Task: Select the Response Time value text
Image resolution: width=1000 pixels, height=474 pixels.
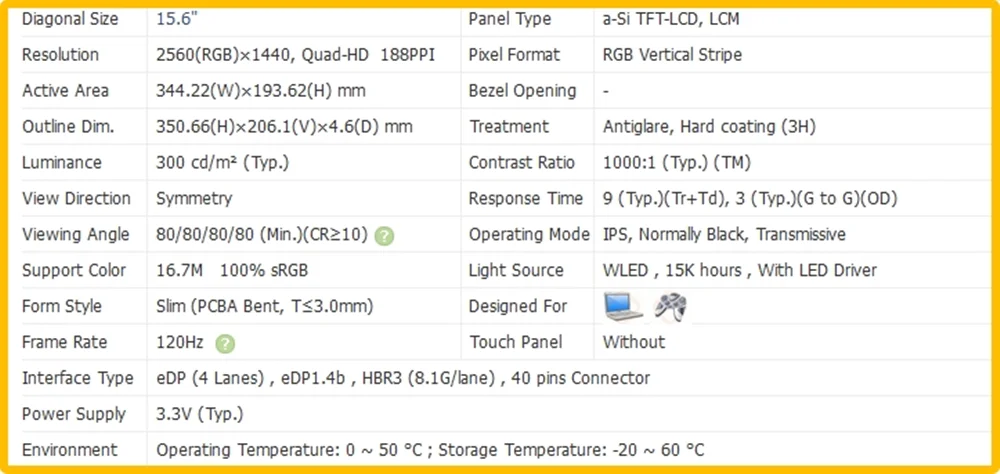Action: click(x=750, y=199)
